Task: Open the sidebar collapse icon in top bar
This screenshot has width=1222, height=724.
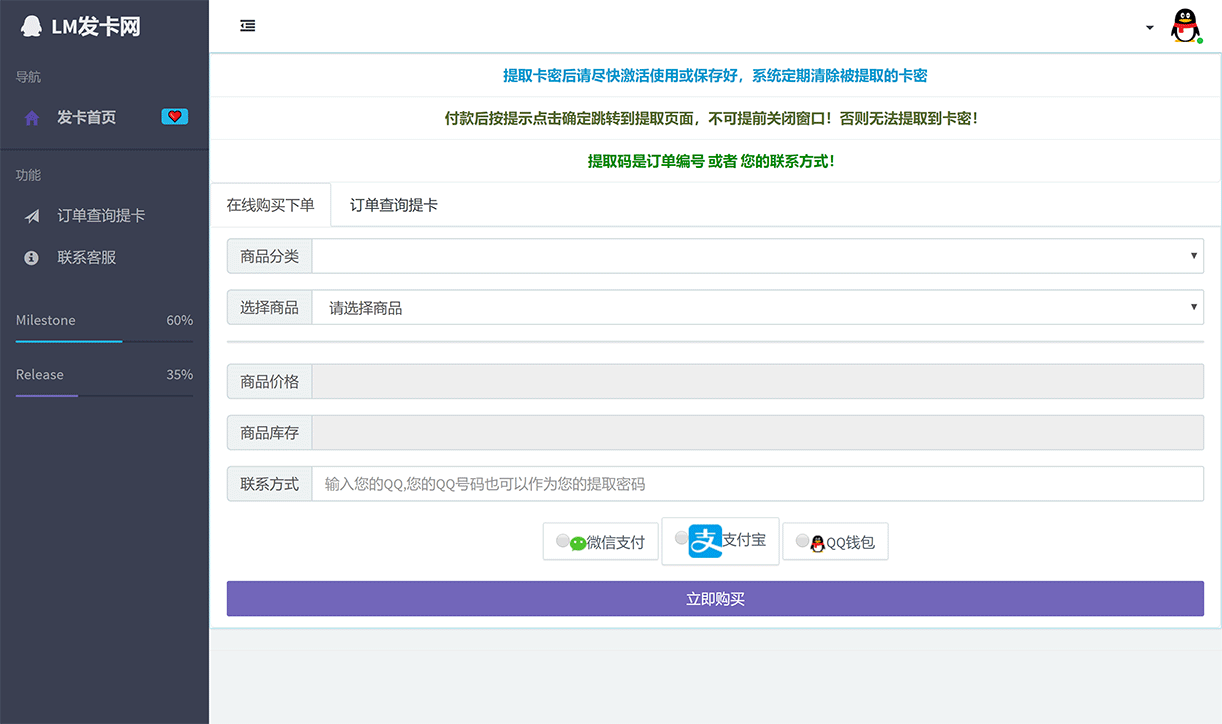Action: (247, 25)
